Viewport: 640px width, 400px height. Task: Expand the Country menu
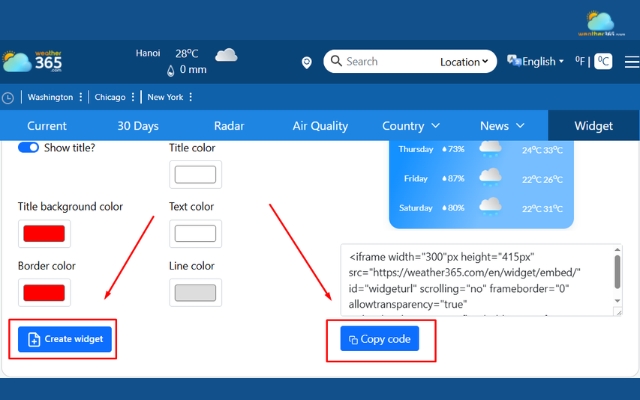(411, 126)
